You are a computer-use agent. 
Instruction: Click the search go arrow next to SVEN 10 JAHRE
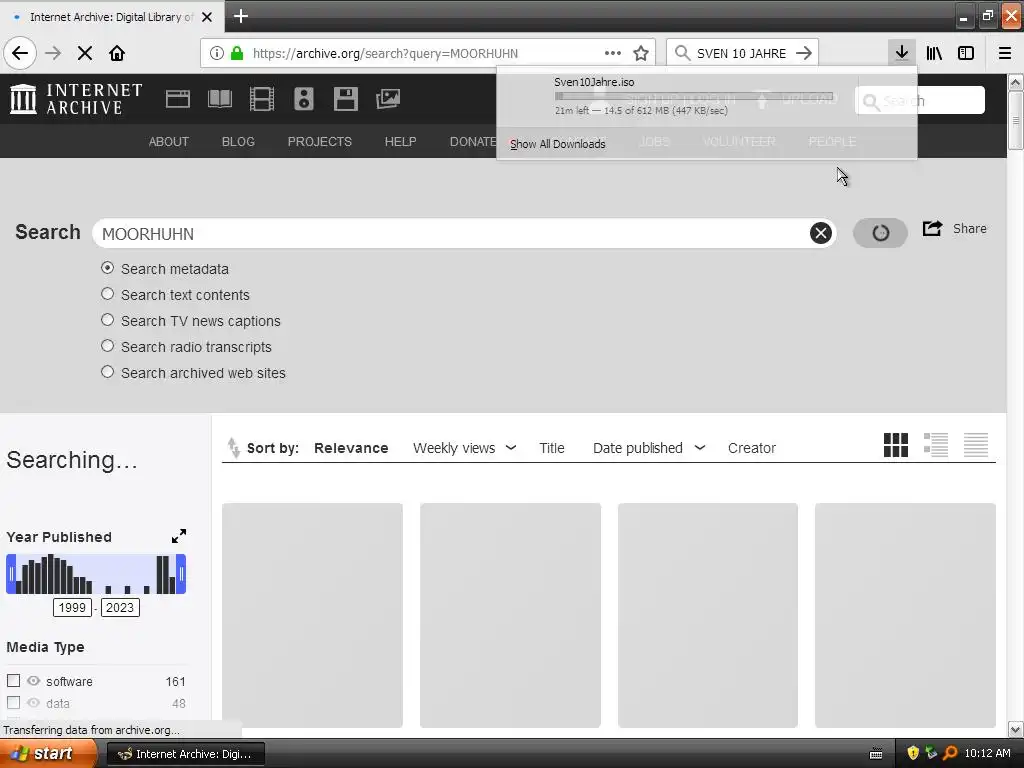point(804,53)
